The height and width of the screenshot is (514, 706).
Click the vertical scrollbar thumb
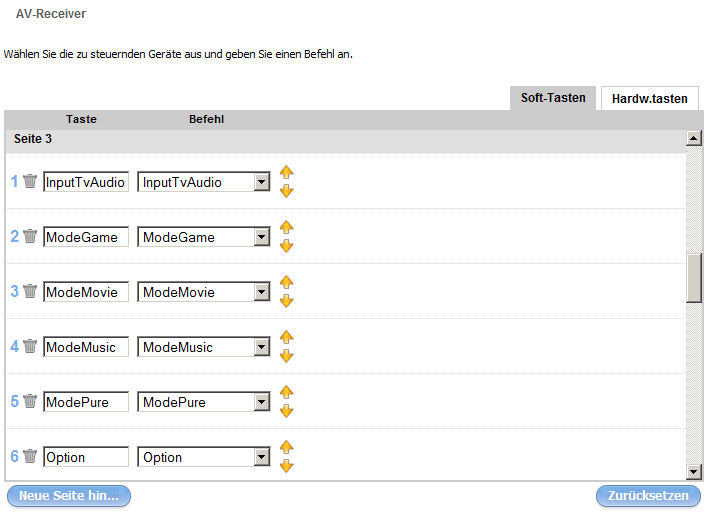(693, 277)
